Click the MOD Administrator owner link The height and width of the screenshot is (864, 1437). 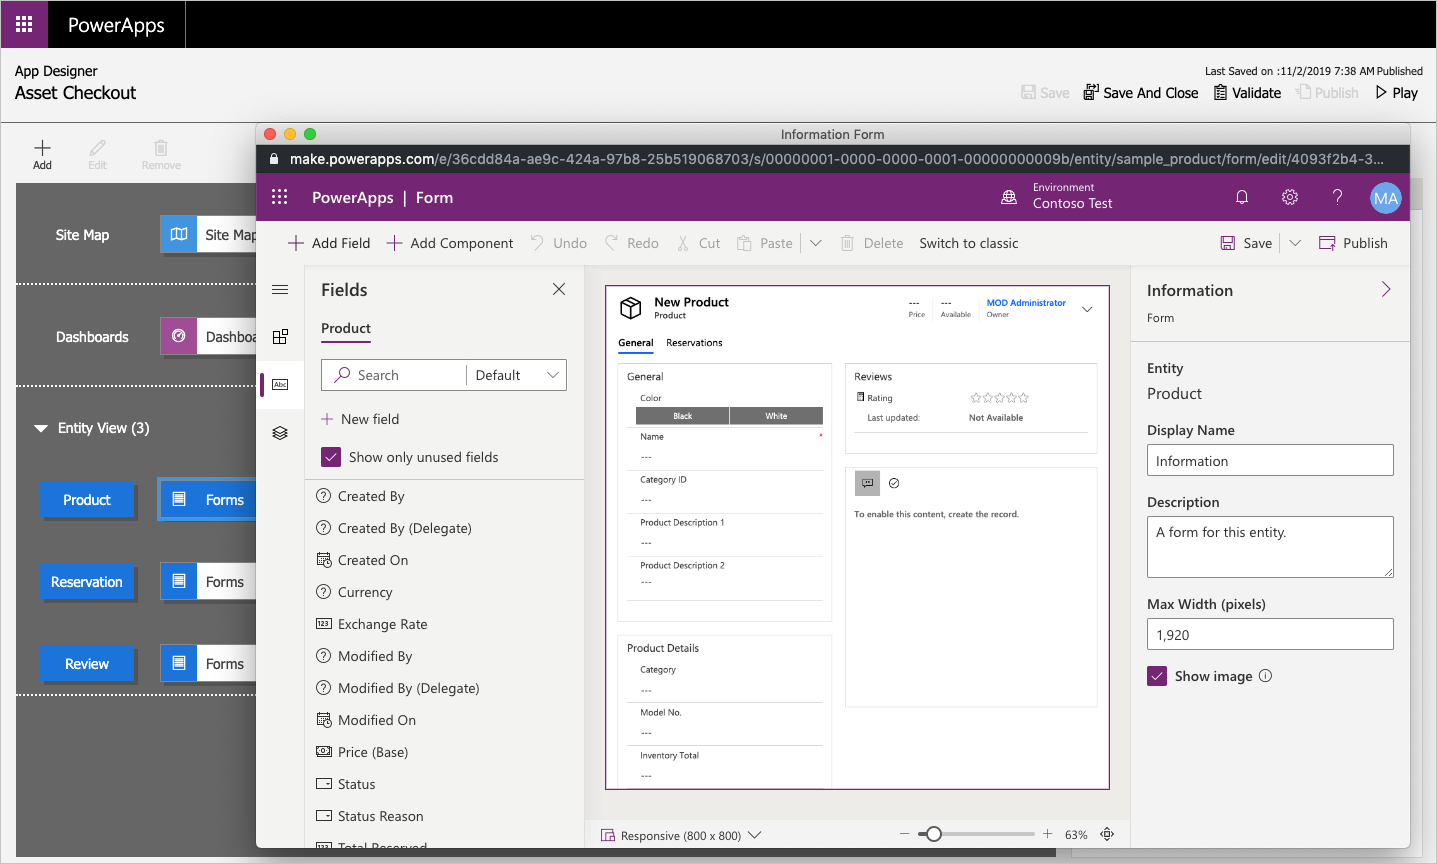1026,303
